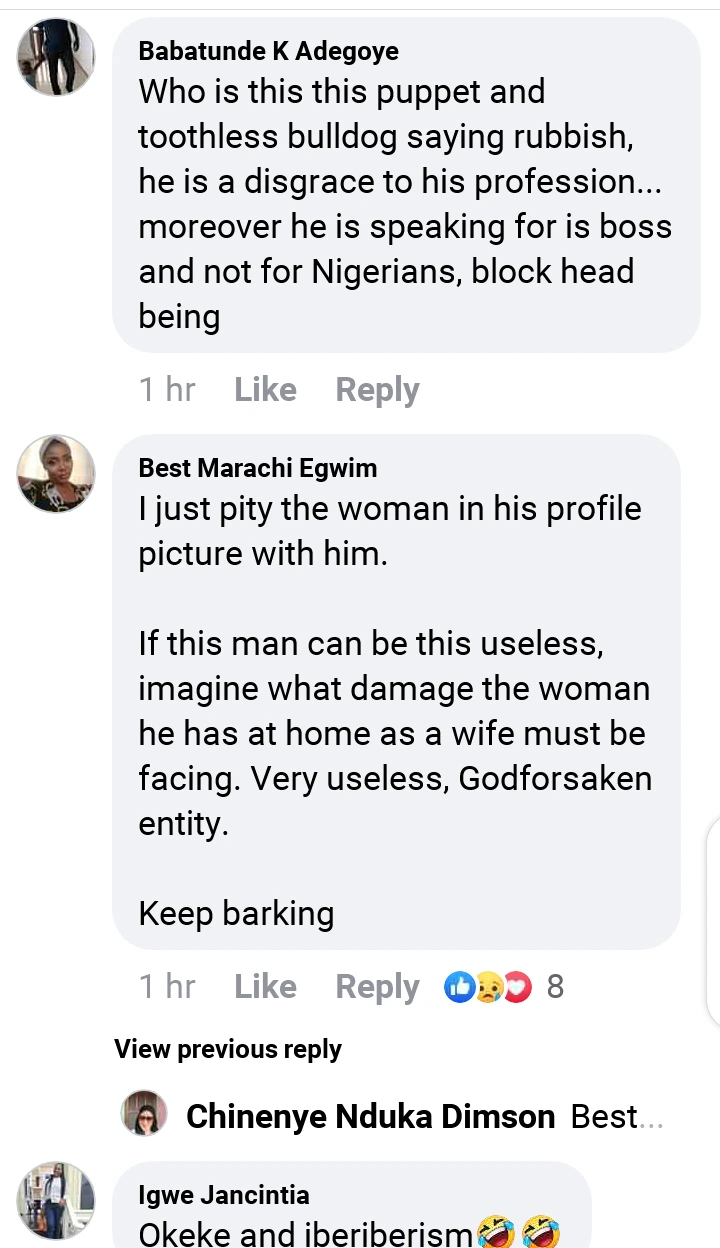Viewport: 720px width, 1248px height.
Task: Tap Chinenye Nduka Dimson's small avatar
Action: pos(144,1114)
